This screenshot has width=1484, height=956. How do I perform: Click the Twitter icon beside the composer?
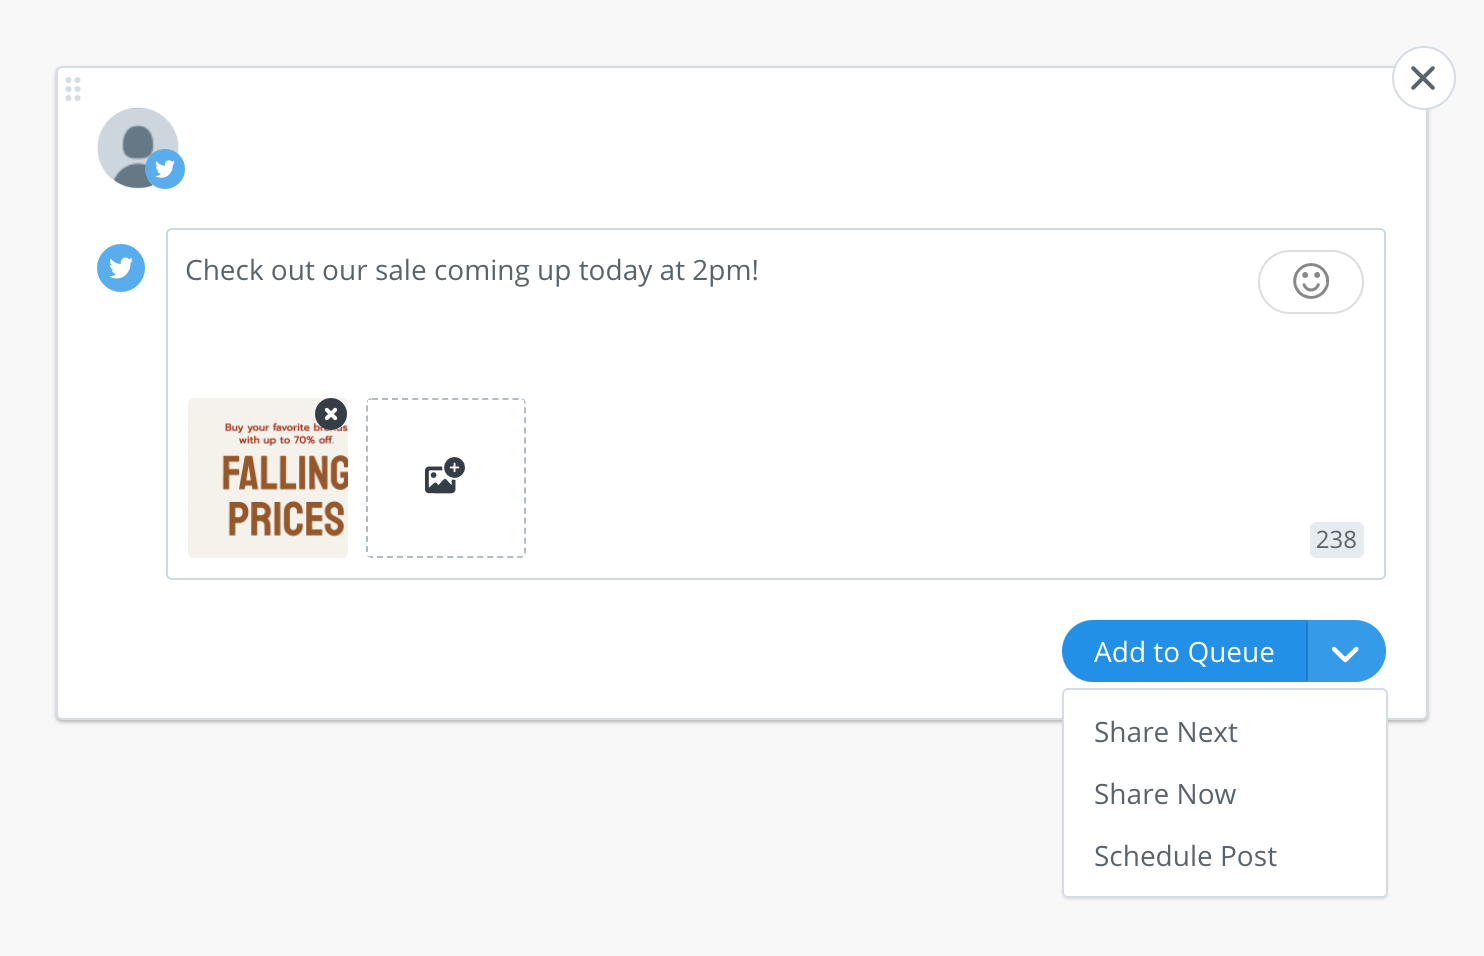pyautogui.click(x=121, y=268)
